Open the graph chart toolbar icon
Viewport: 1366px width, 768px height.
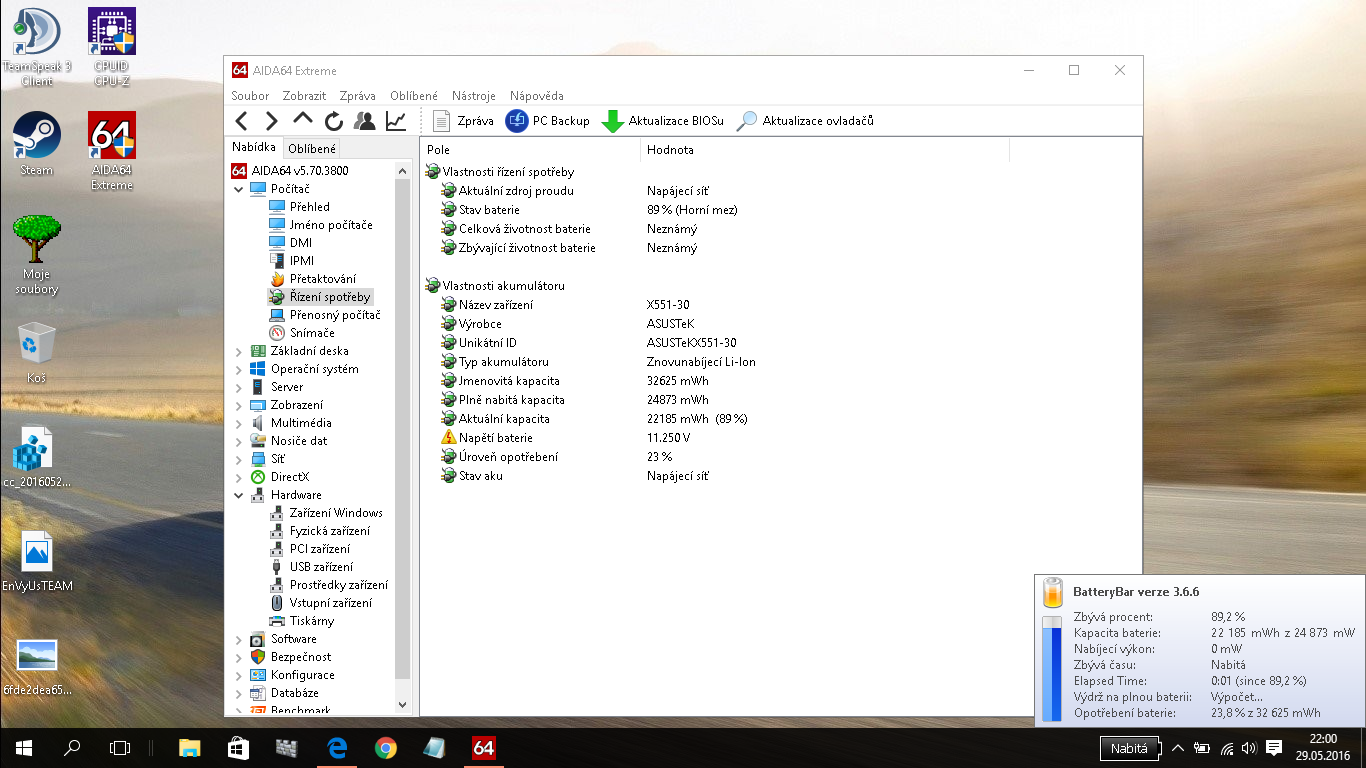pyautogui.click(x=396, y=121)
